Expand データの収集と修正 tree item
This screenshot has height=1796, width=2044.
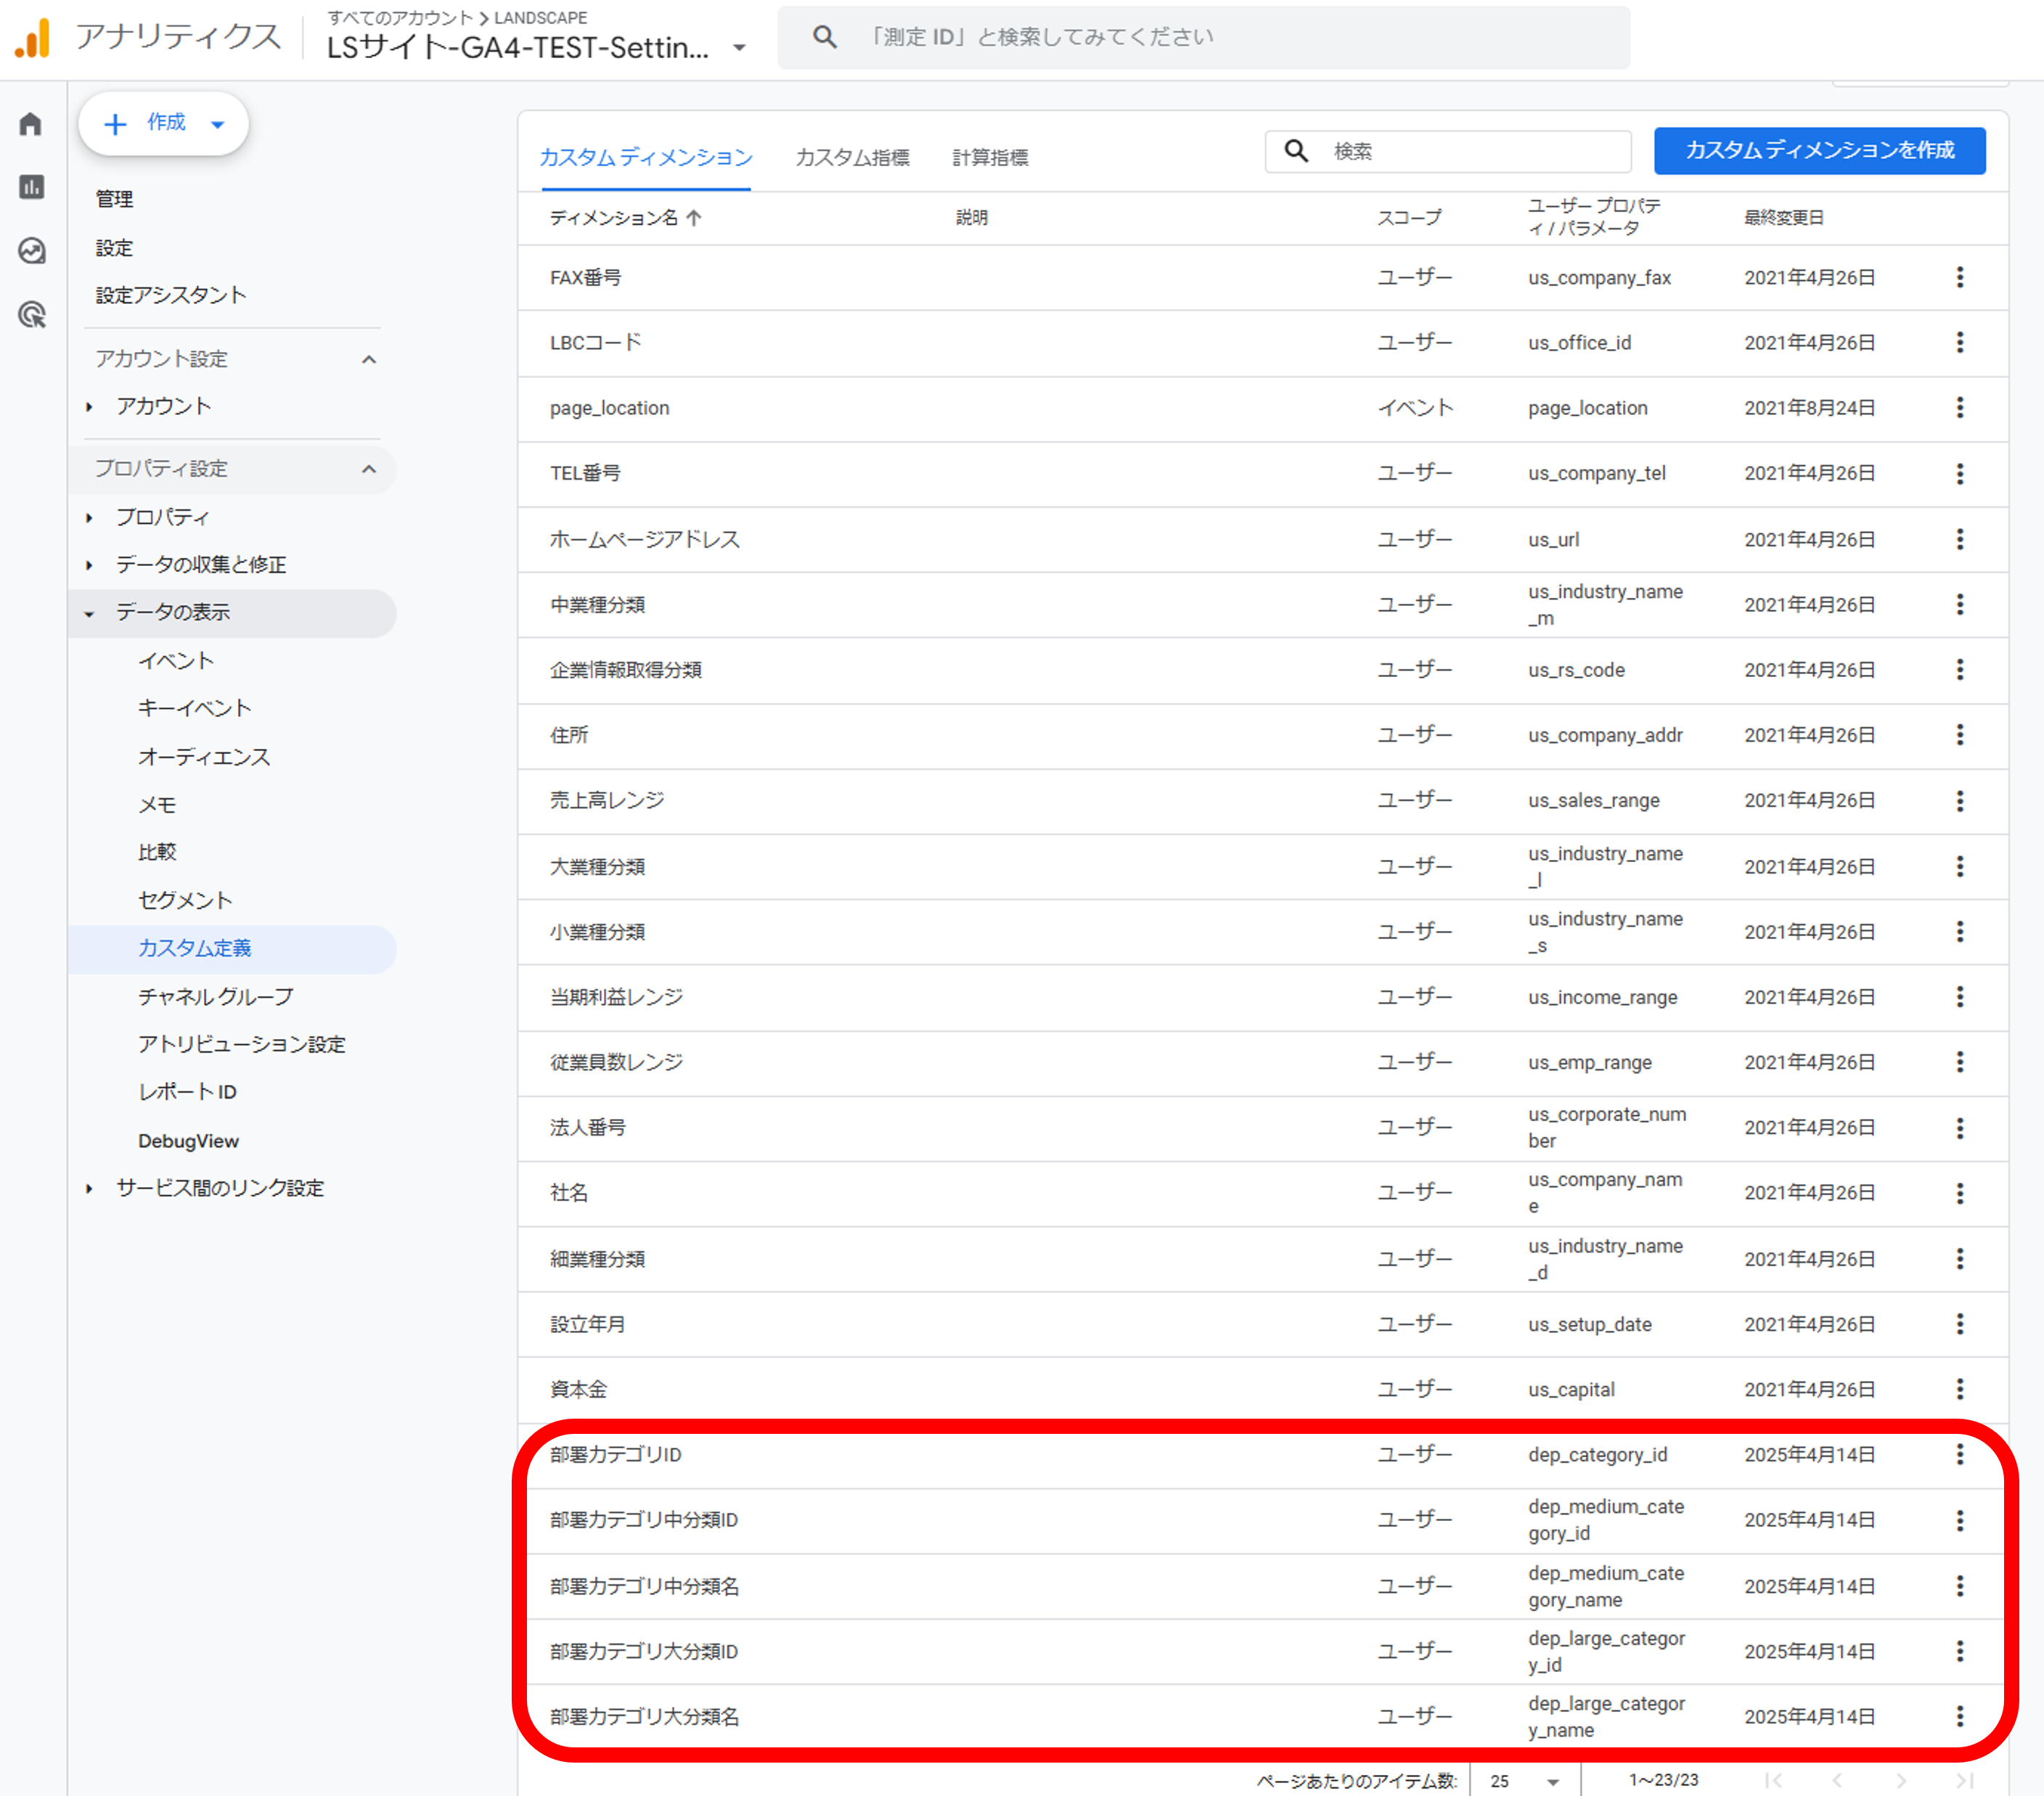(x=89, y=565)
